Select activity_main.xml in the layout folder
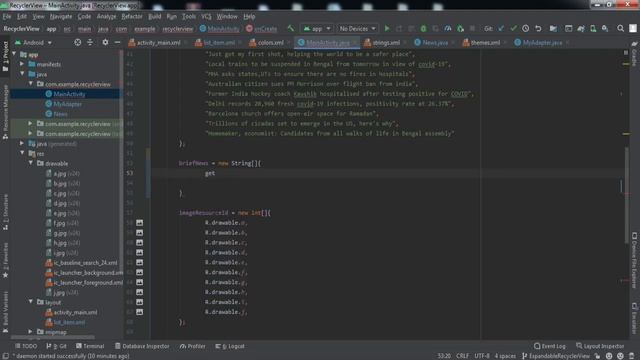 tap(71, 312)
